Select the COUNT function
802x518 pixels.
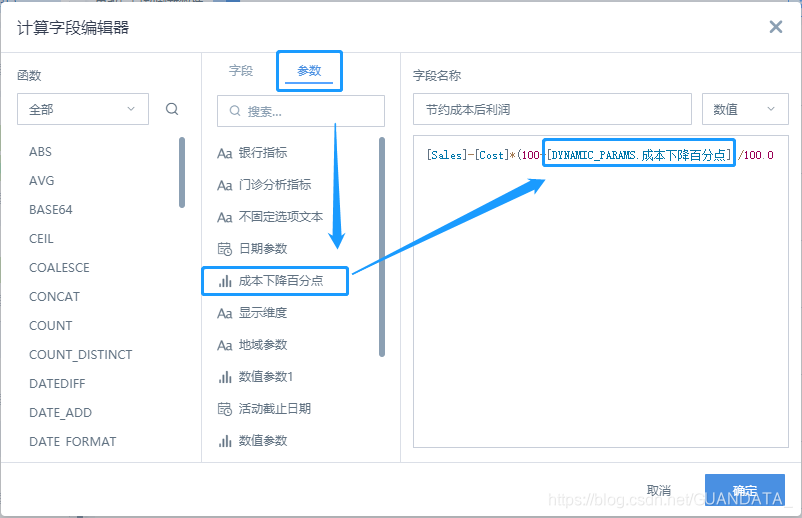(51, 326)
